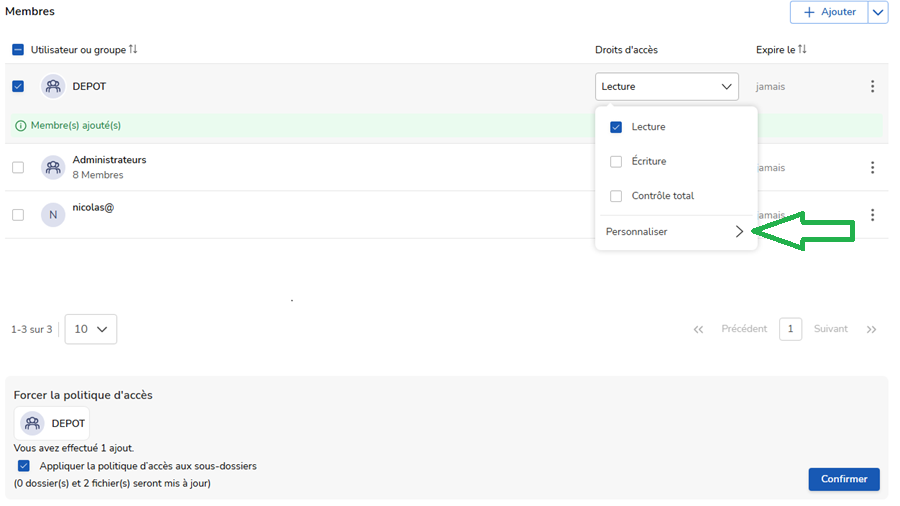Select Contrôle total in access menu
The image size is (900, 506).
coord(616,196)
